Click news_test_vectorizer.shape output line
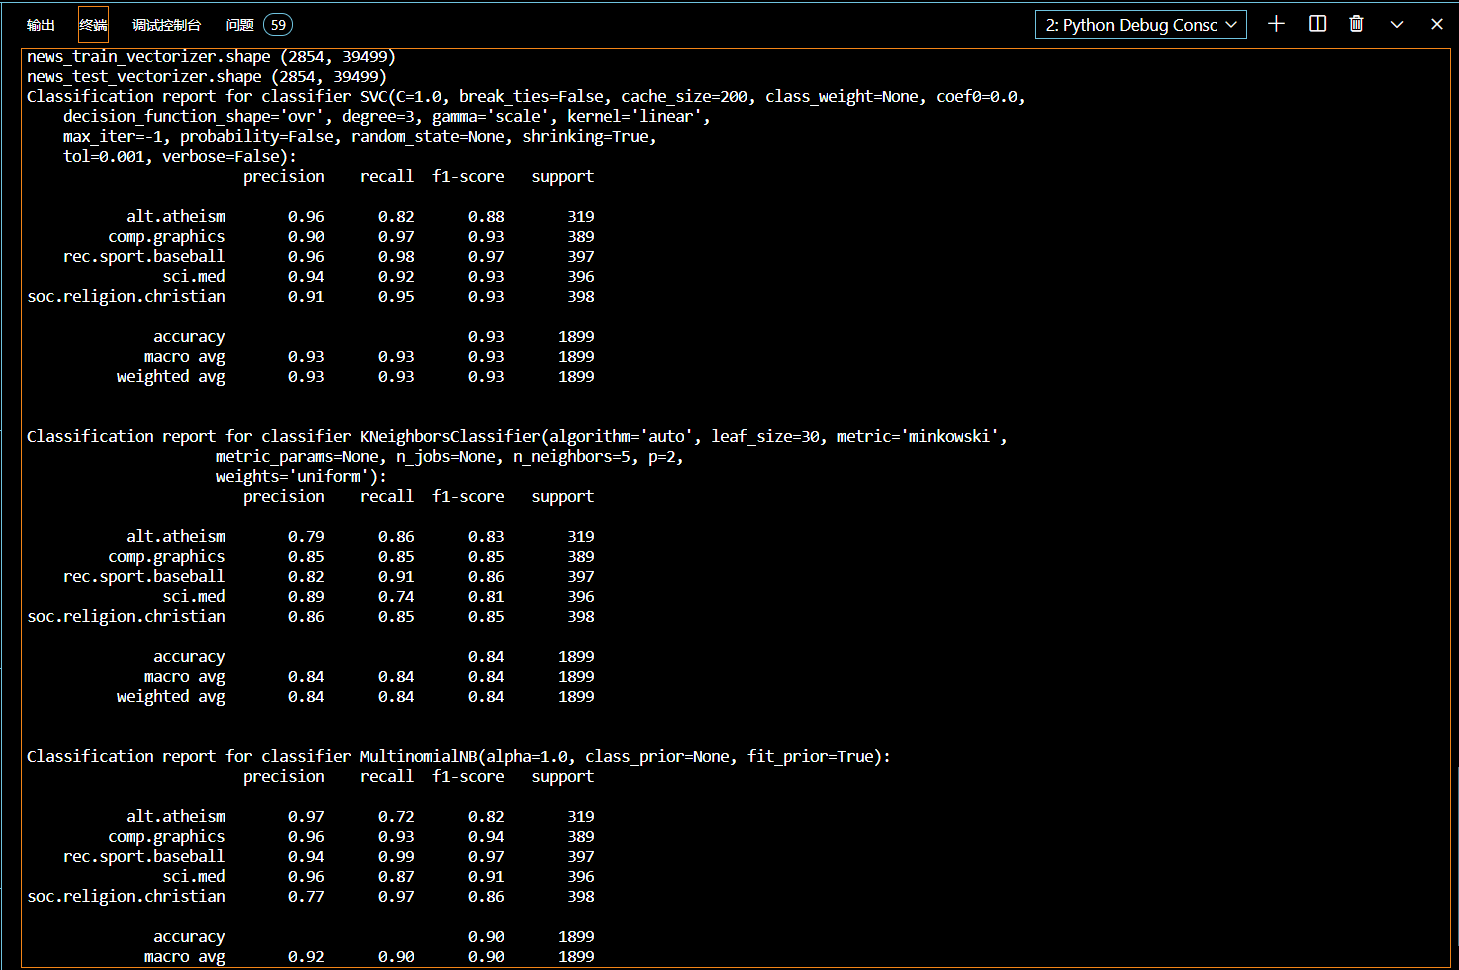 pos(206,77)
